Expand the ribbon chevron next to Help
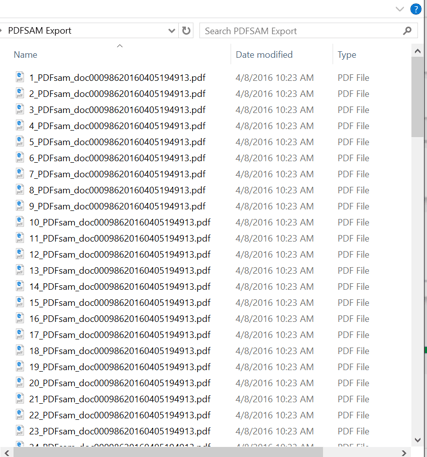The height and width of the screenshot is (457, 427). click(x=399, y=9)
